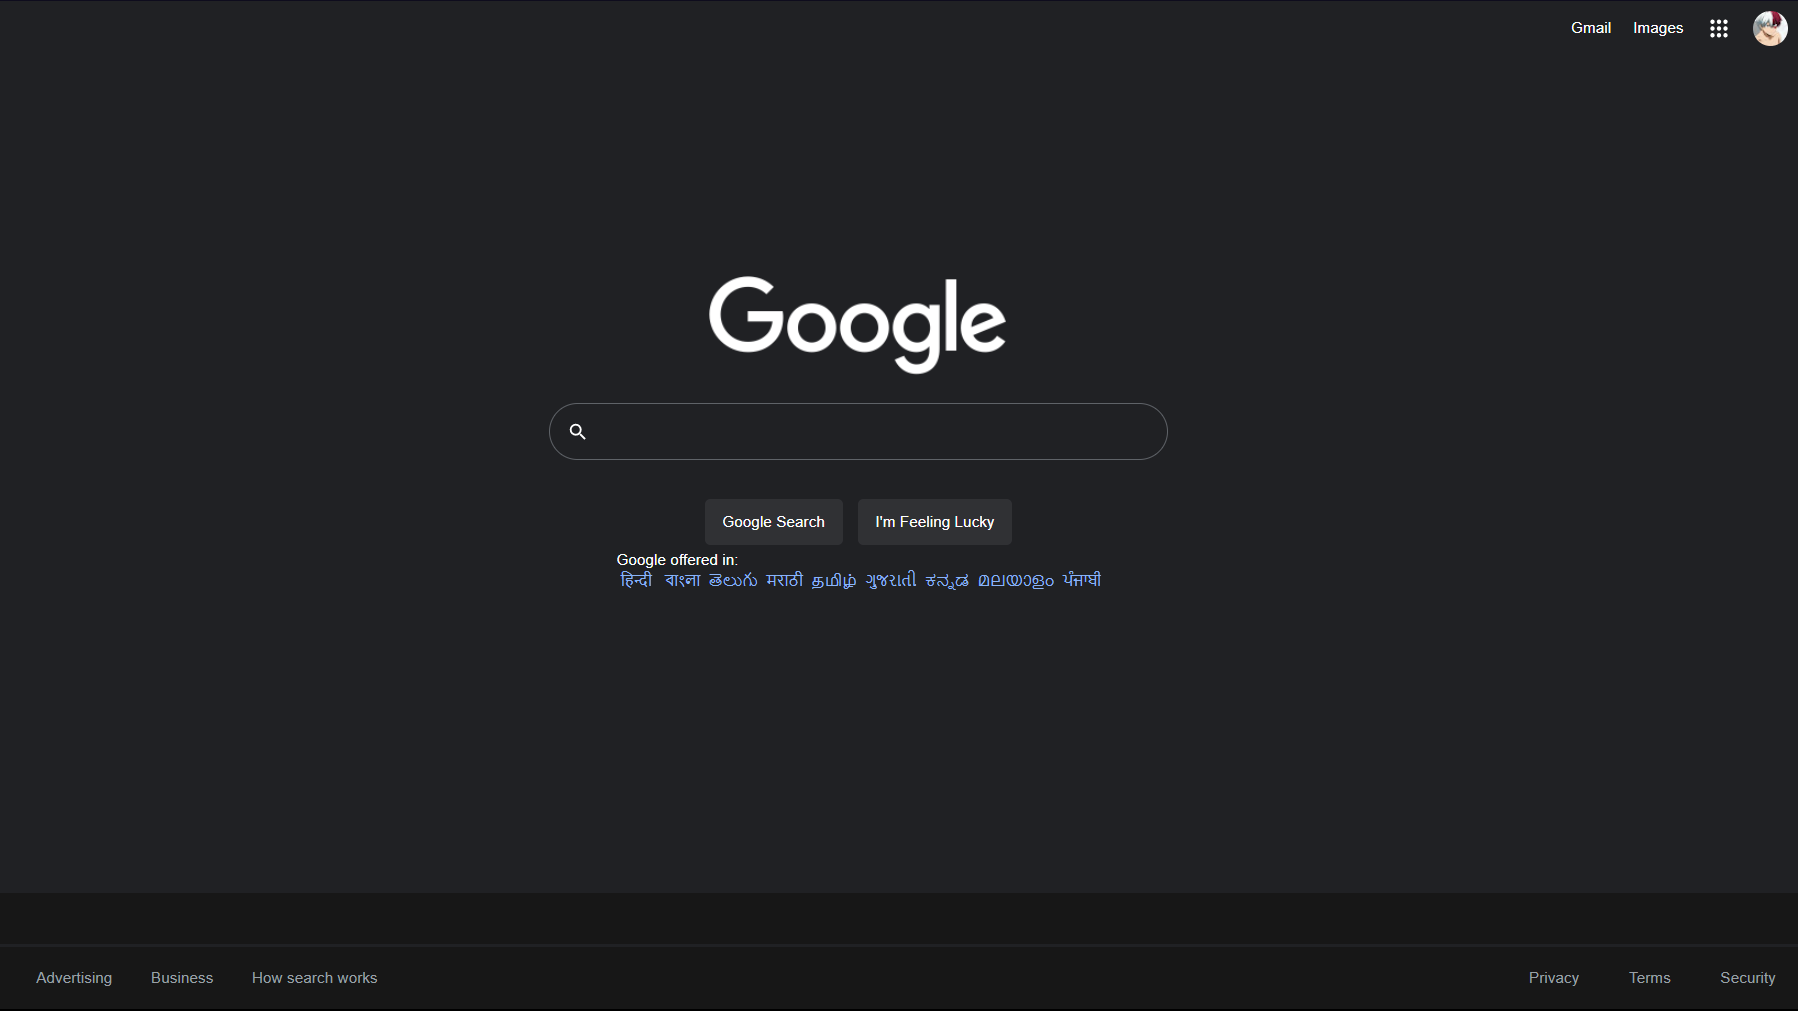Image resolution: width=1798 pixels, height=1011 pixels.
Task: Click the I'm Feeling Lucky button
Action: [x=934, y=521]
